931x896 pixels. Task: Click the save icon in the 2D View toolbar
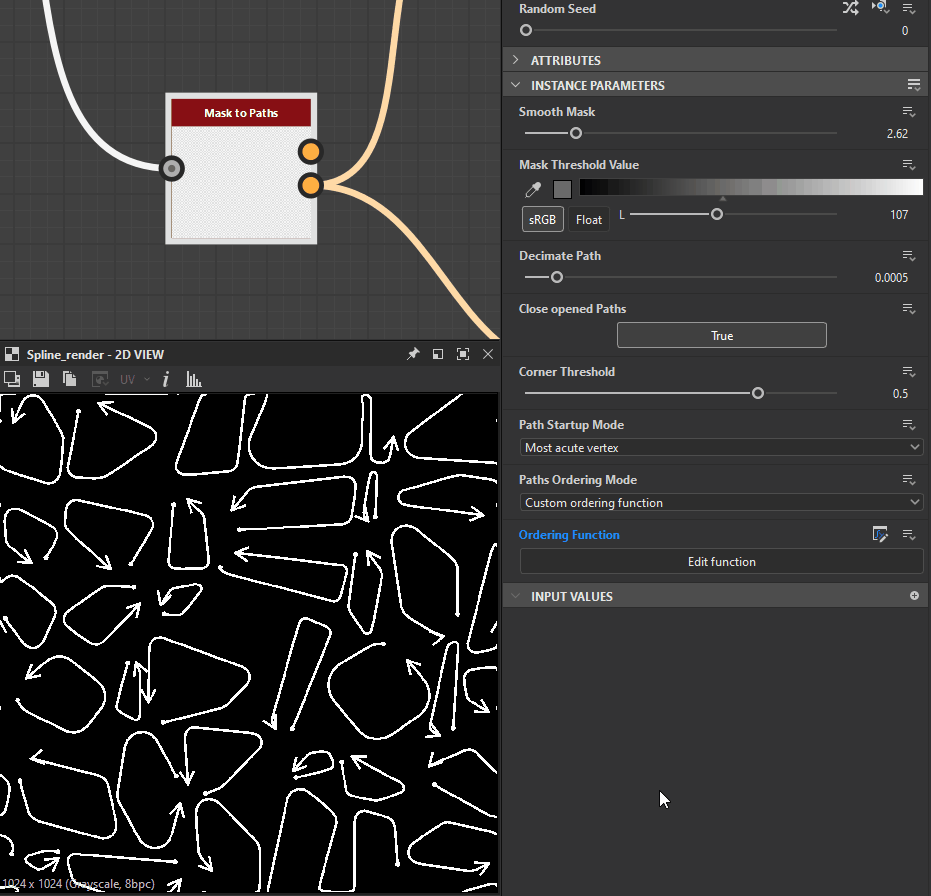pos(40,379)
